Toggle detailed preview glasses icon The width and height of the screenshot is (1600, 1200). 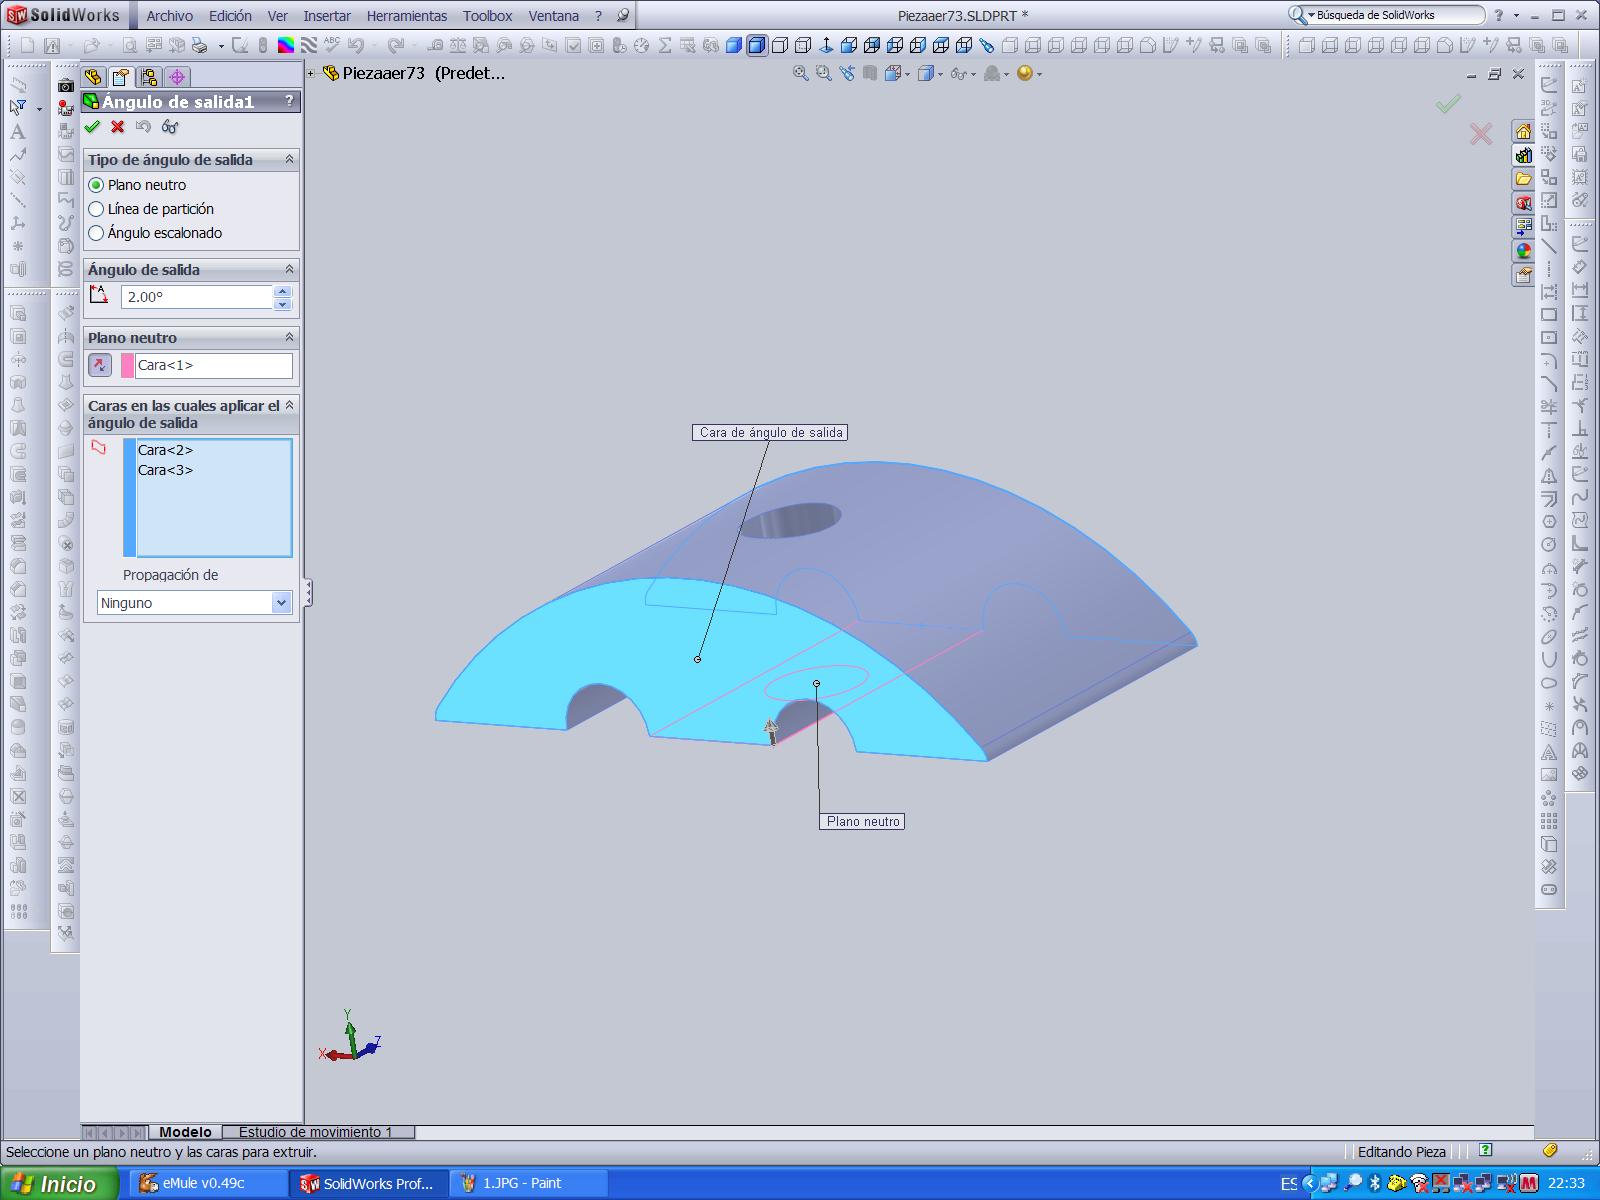click(x=170, y=127)
